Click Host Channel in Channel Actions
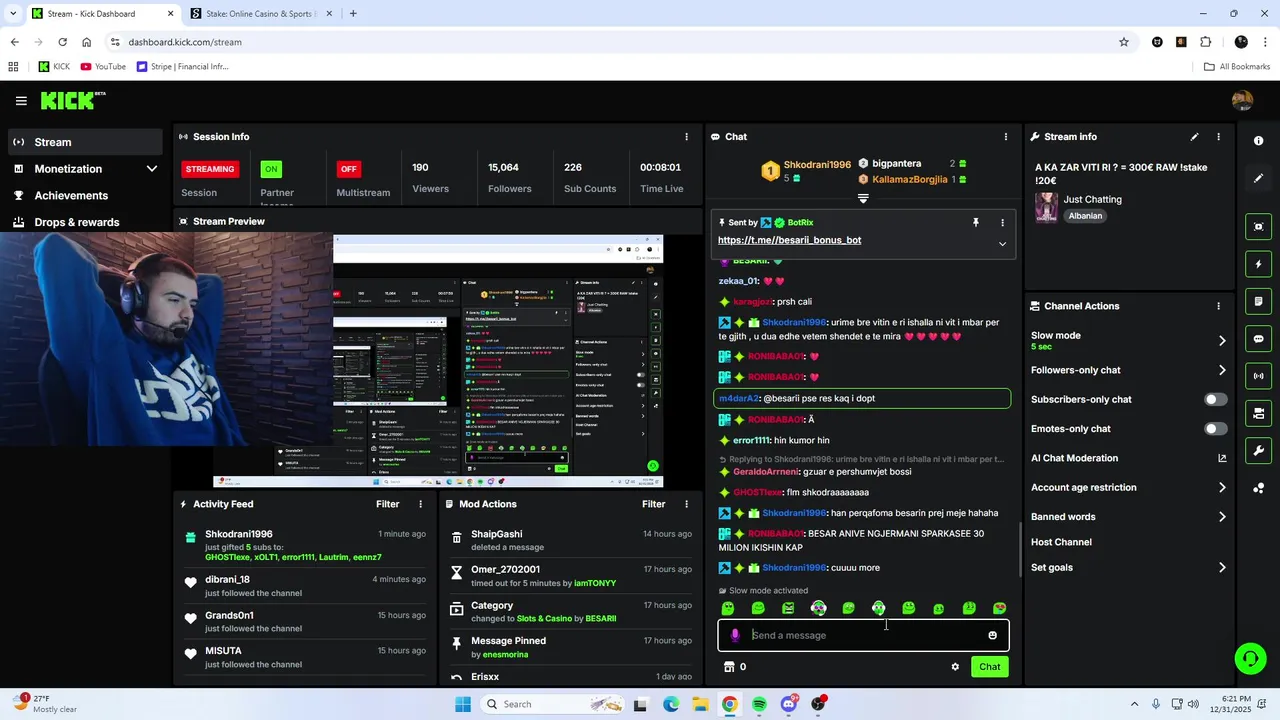Screen dimensions: 1280x720 (x=1061, y=542)
